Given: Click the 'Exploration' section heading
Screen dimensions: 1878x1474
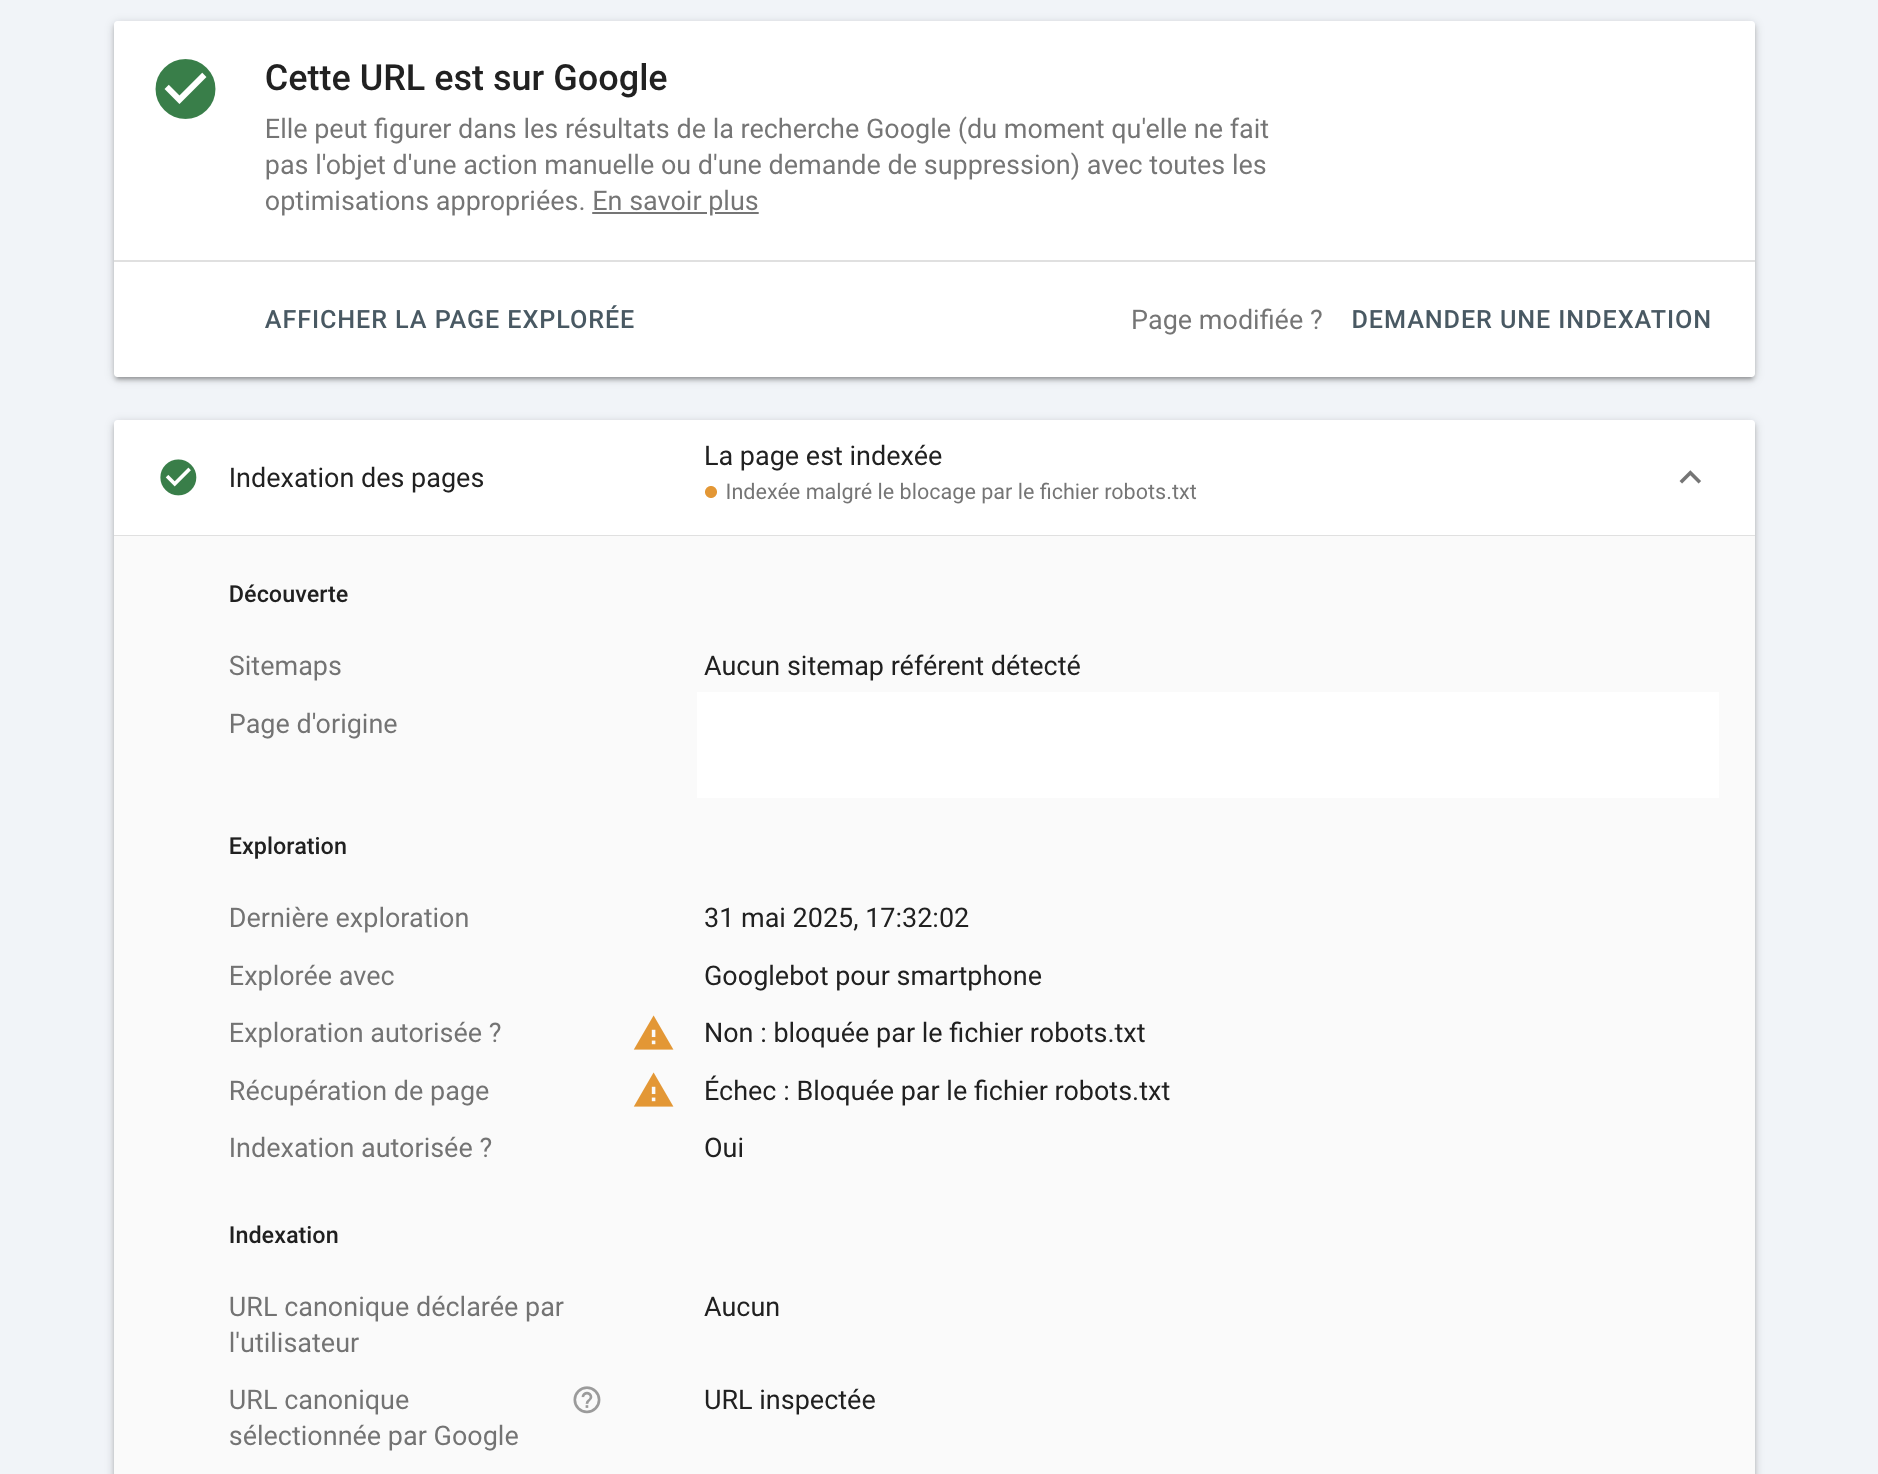Looking at the screenshot, I should pyautogui.click(x=288, y=846).
